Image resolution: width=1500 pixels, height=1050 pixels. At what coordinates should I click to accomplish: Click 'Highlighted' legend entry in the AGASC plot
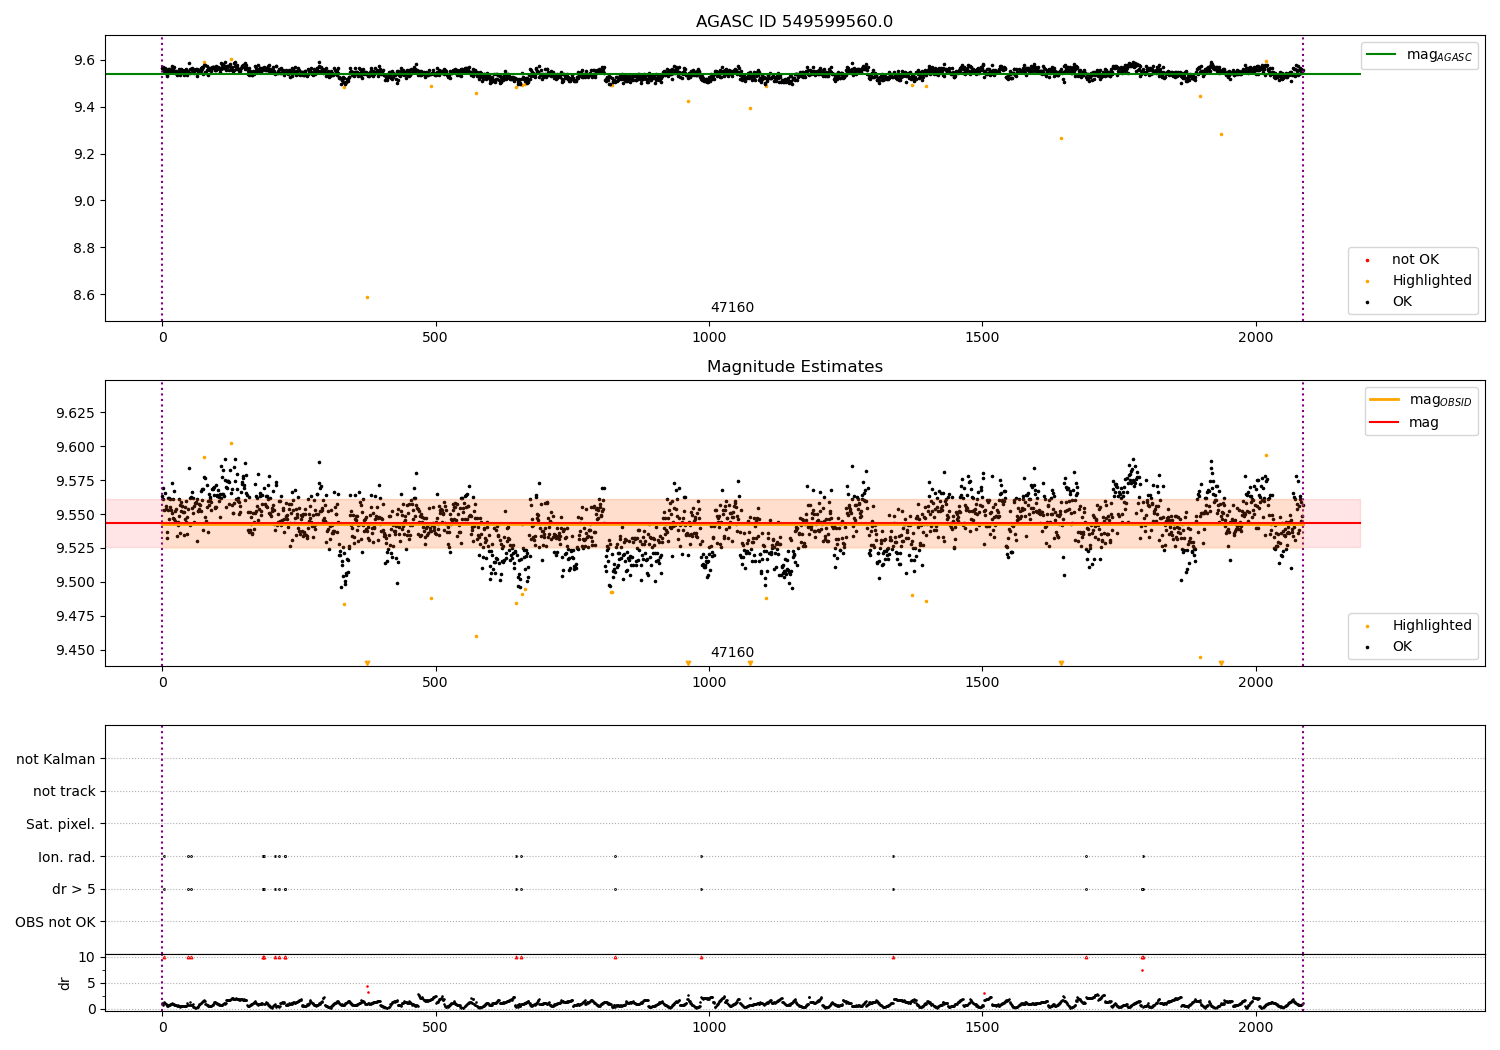coord(1432,281)
